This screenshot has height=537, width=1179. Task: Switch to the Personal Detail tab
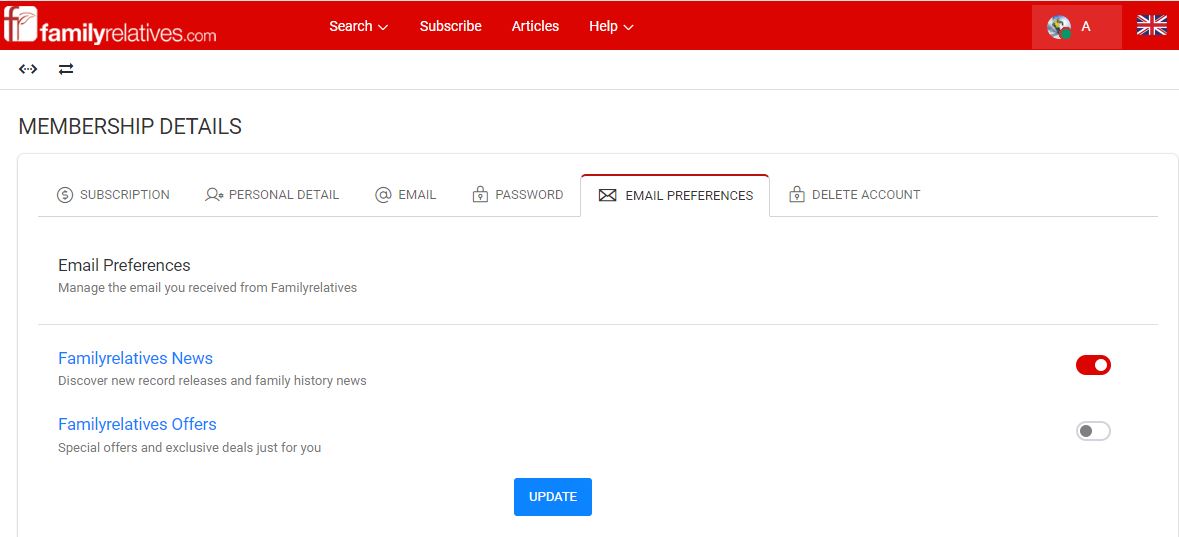272,195
